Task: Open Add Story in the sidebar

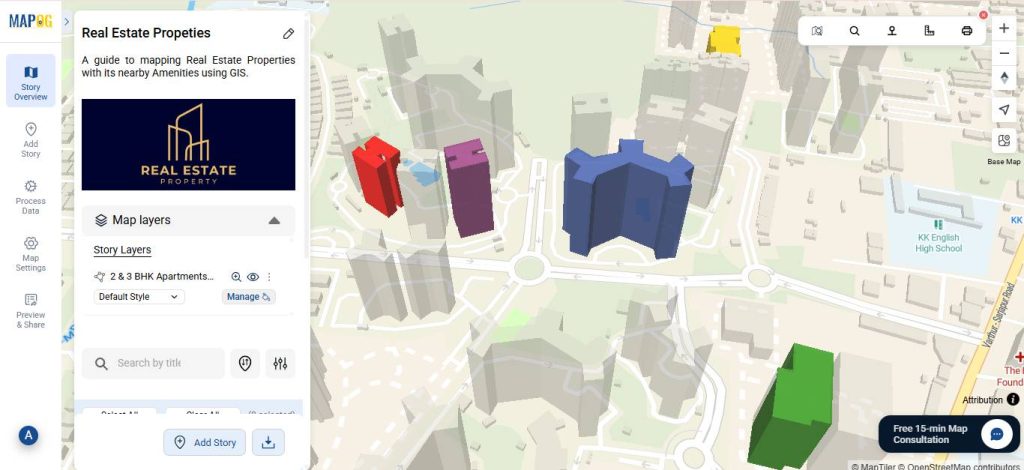Action: click(x=31, y=140)
